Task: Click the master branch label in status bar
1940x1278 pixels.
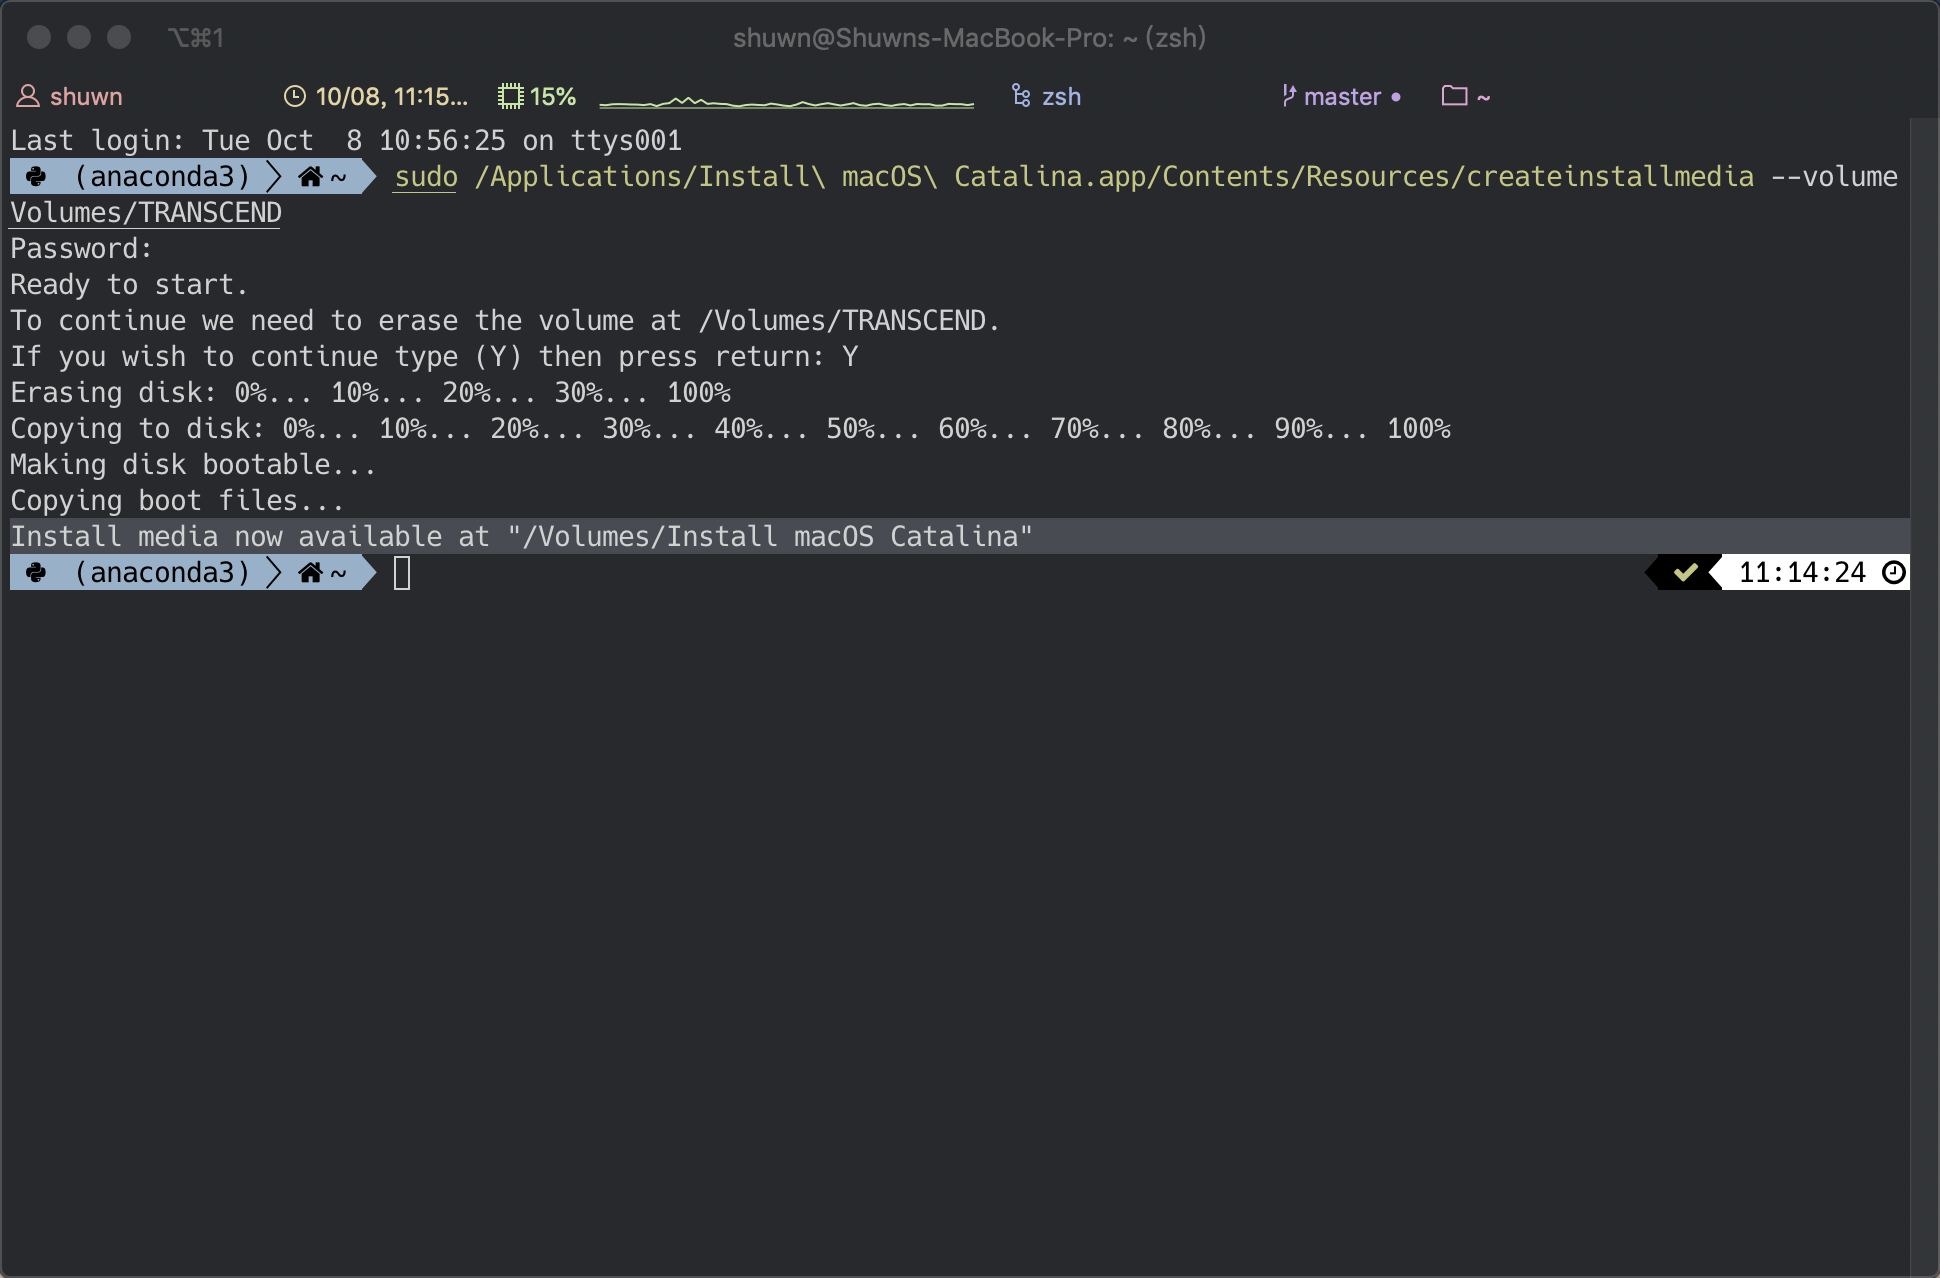Action: [x=1342, y=96]
